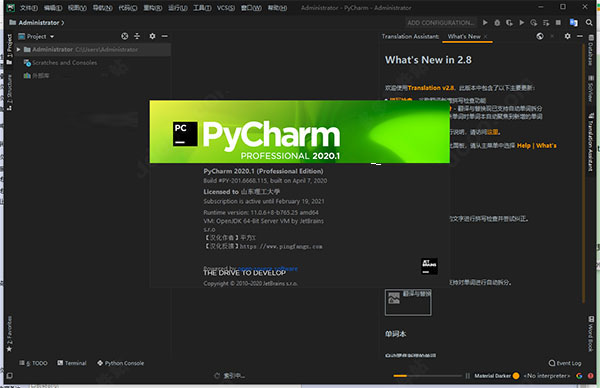Open the Database side tool window
This screenshot has width=600, height=388.
(x=591, y=51)
